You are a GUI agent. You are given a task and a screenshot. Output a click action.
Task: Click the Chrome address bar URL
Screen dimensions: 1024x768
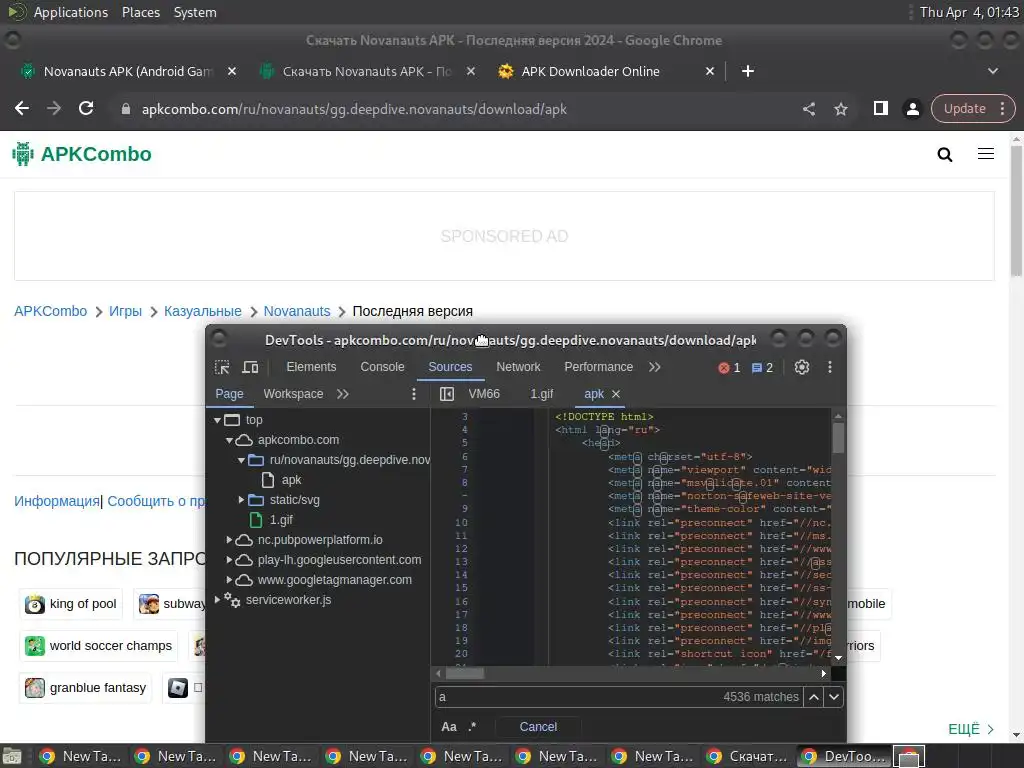pyautogui.click(x=354, y=109)
